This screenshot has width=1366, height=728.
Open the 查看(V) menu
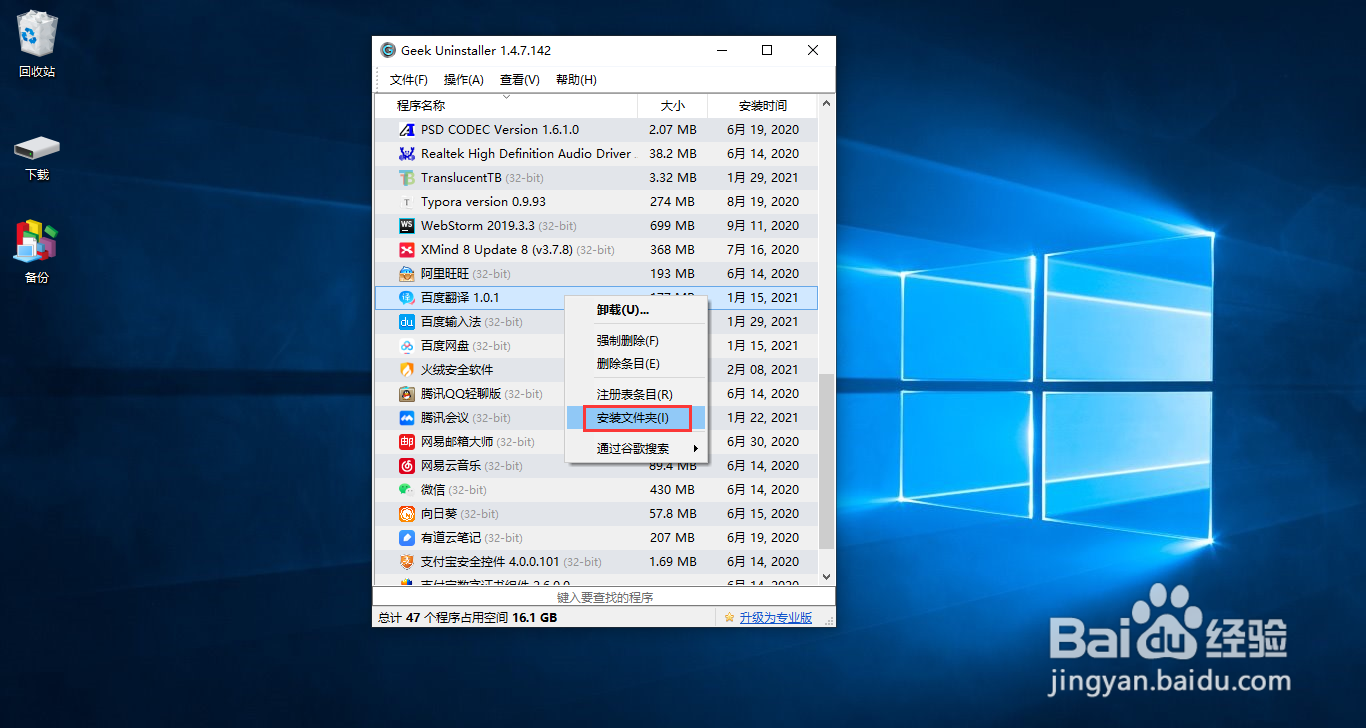tap(520, 80)
